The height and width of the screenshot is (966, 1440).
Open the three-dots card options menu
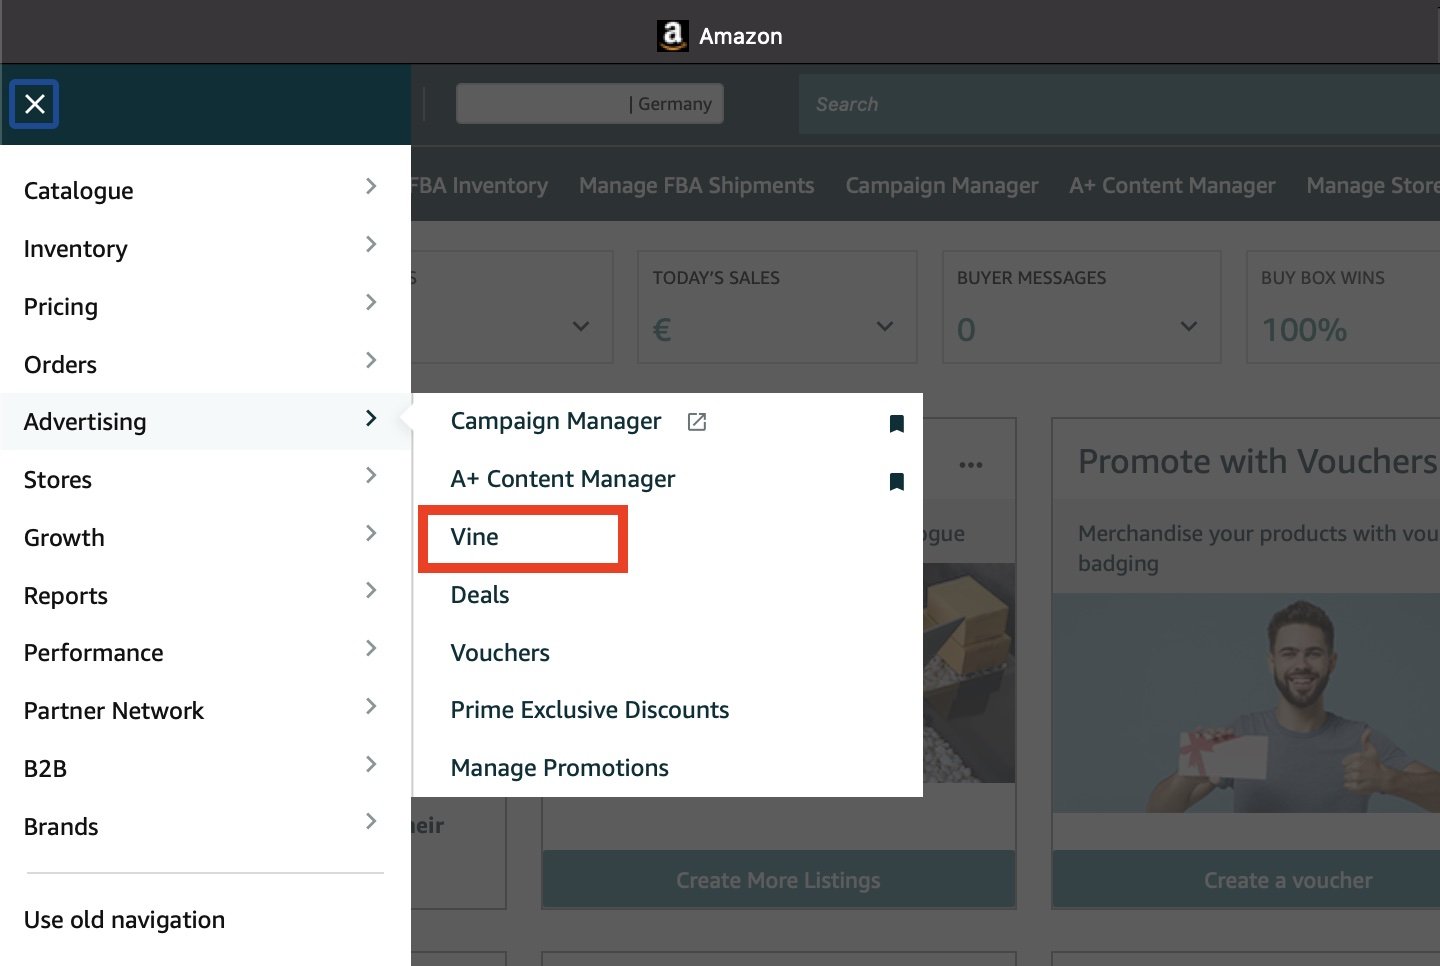pyautogui.click(x=970, y=465)
